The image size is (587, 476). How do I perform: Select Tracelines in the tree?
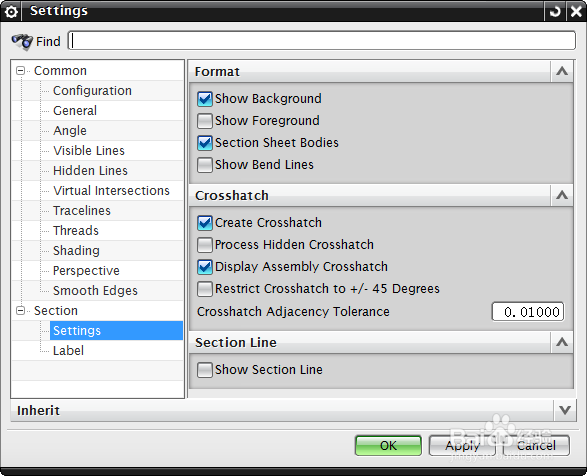pos(82,210)
